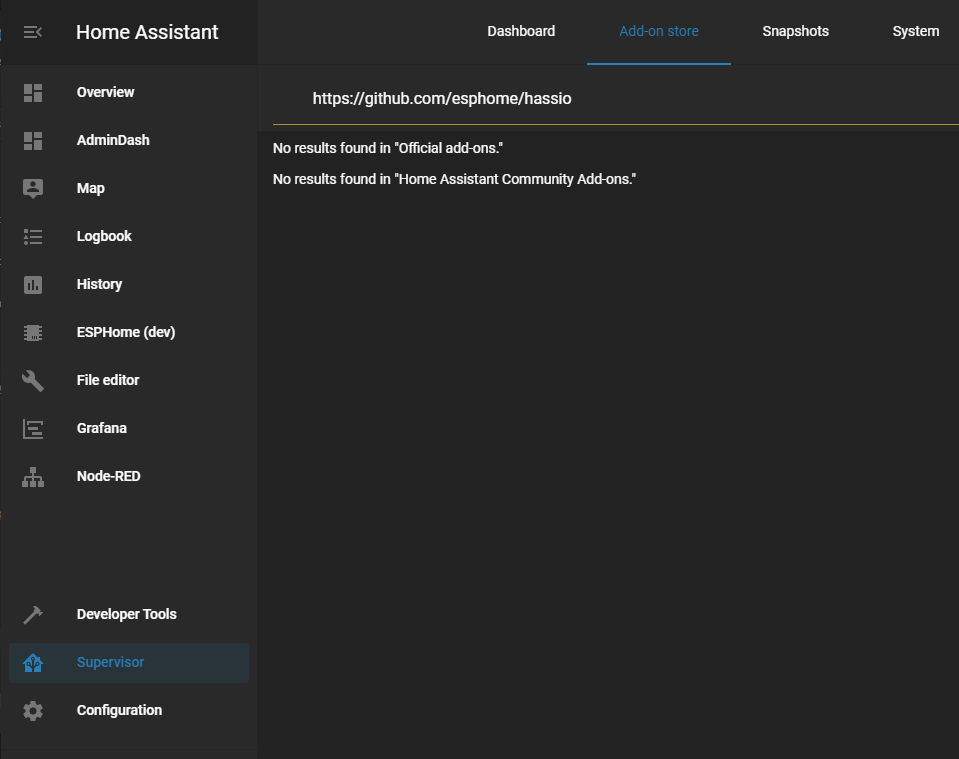Viewport: 959px width, 759px height.
Task: Select the Add-on store tab
Action: coord(658,31)
